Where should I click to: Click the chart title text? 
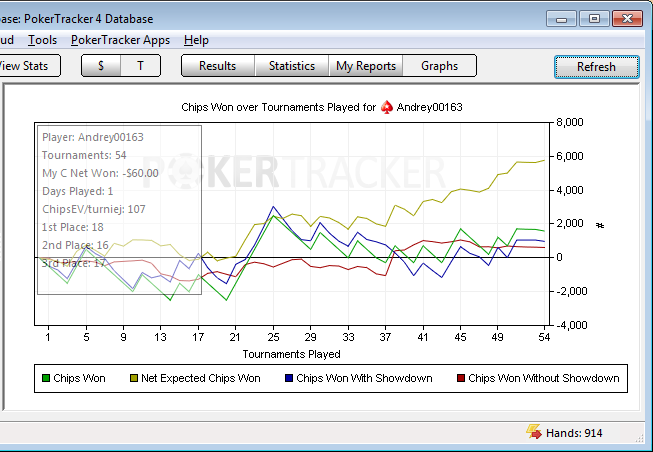tap(322, 107)
